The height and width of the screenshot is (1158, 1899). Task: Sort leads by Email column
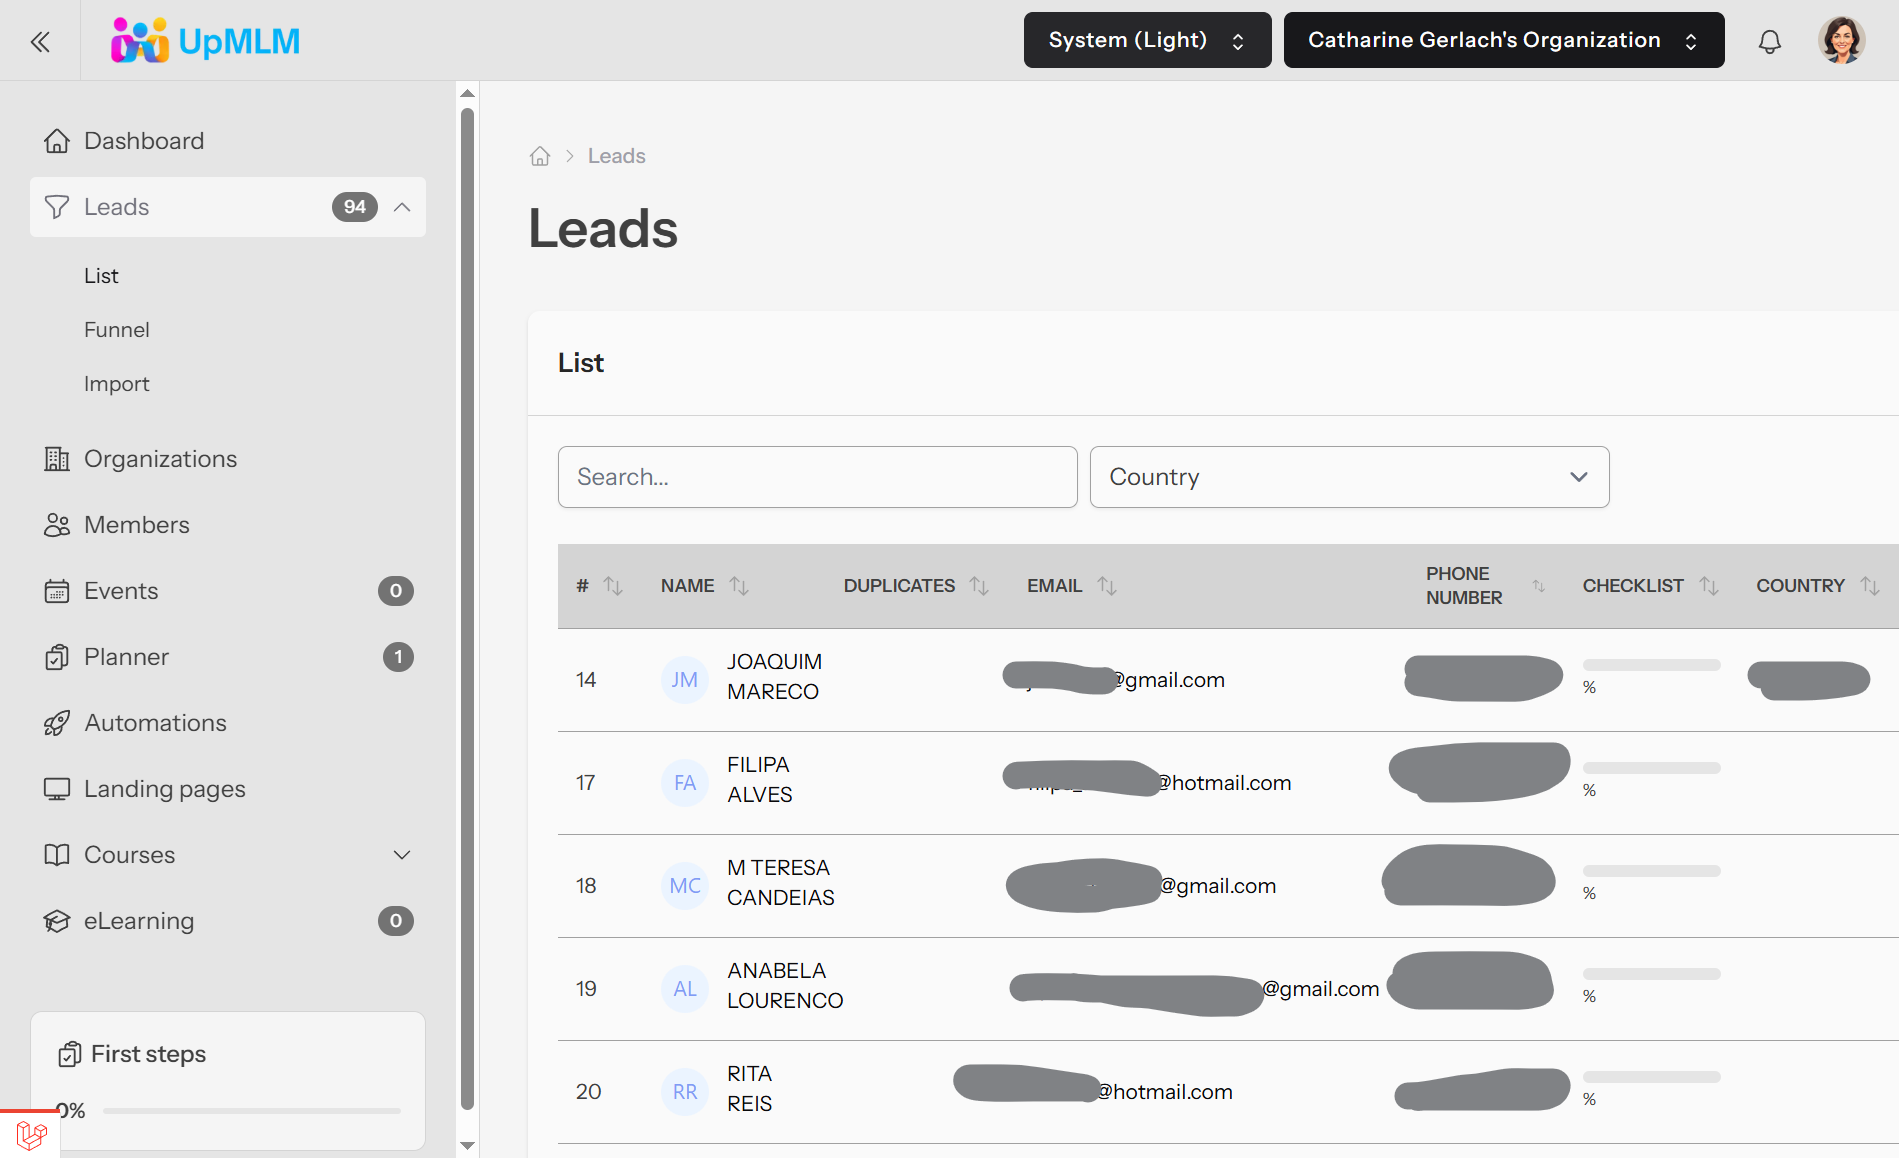pyautogui.click(x=1106, y=586)
